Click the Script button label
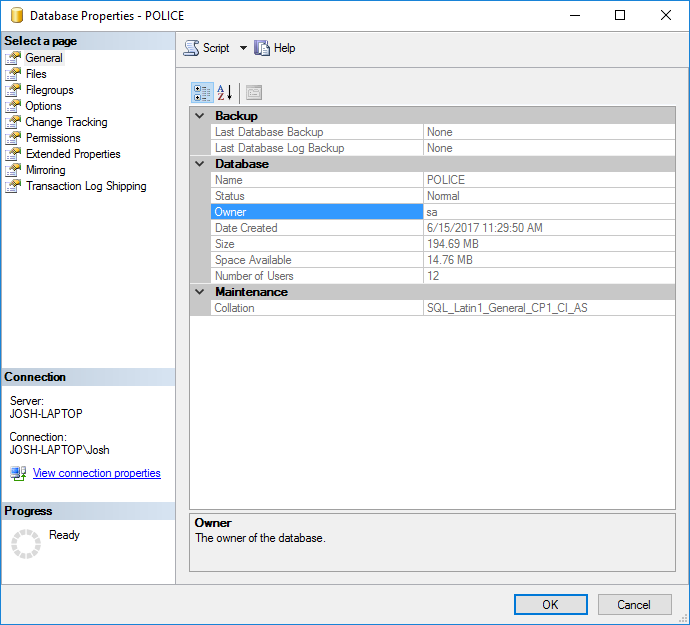The height and width of the screenshot is (625, 690). (x=216, y=48)
